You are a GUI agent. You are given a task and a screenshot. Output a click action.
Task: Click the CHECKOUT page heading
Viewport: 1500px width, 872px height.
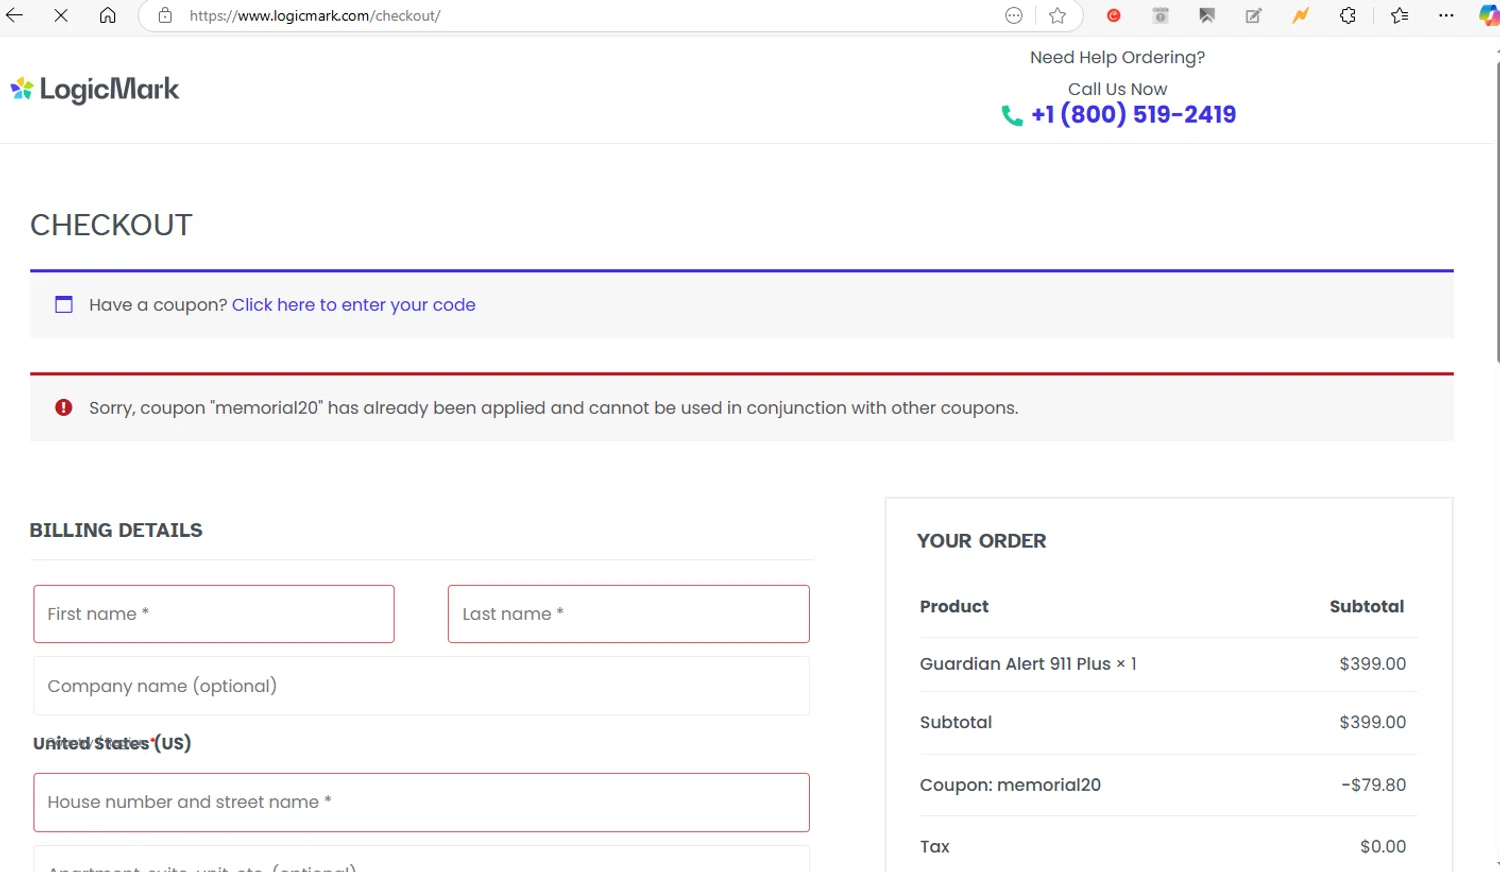pos(111,225)
